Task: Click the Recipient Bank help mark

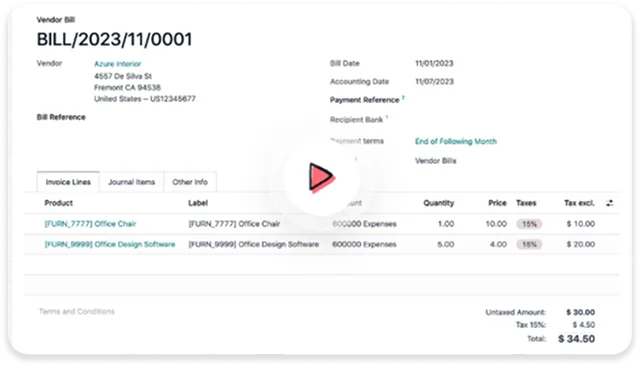Action: [387, 118]
